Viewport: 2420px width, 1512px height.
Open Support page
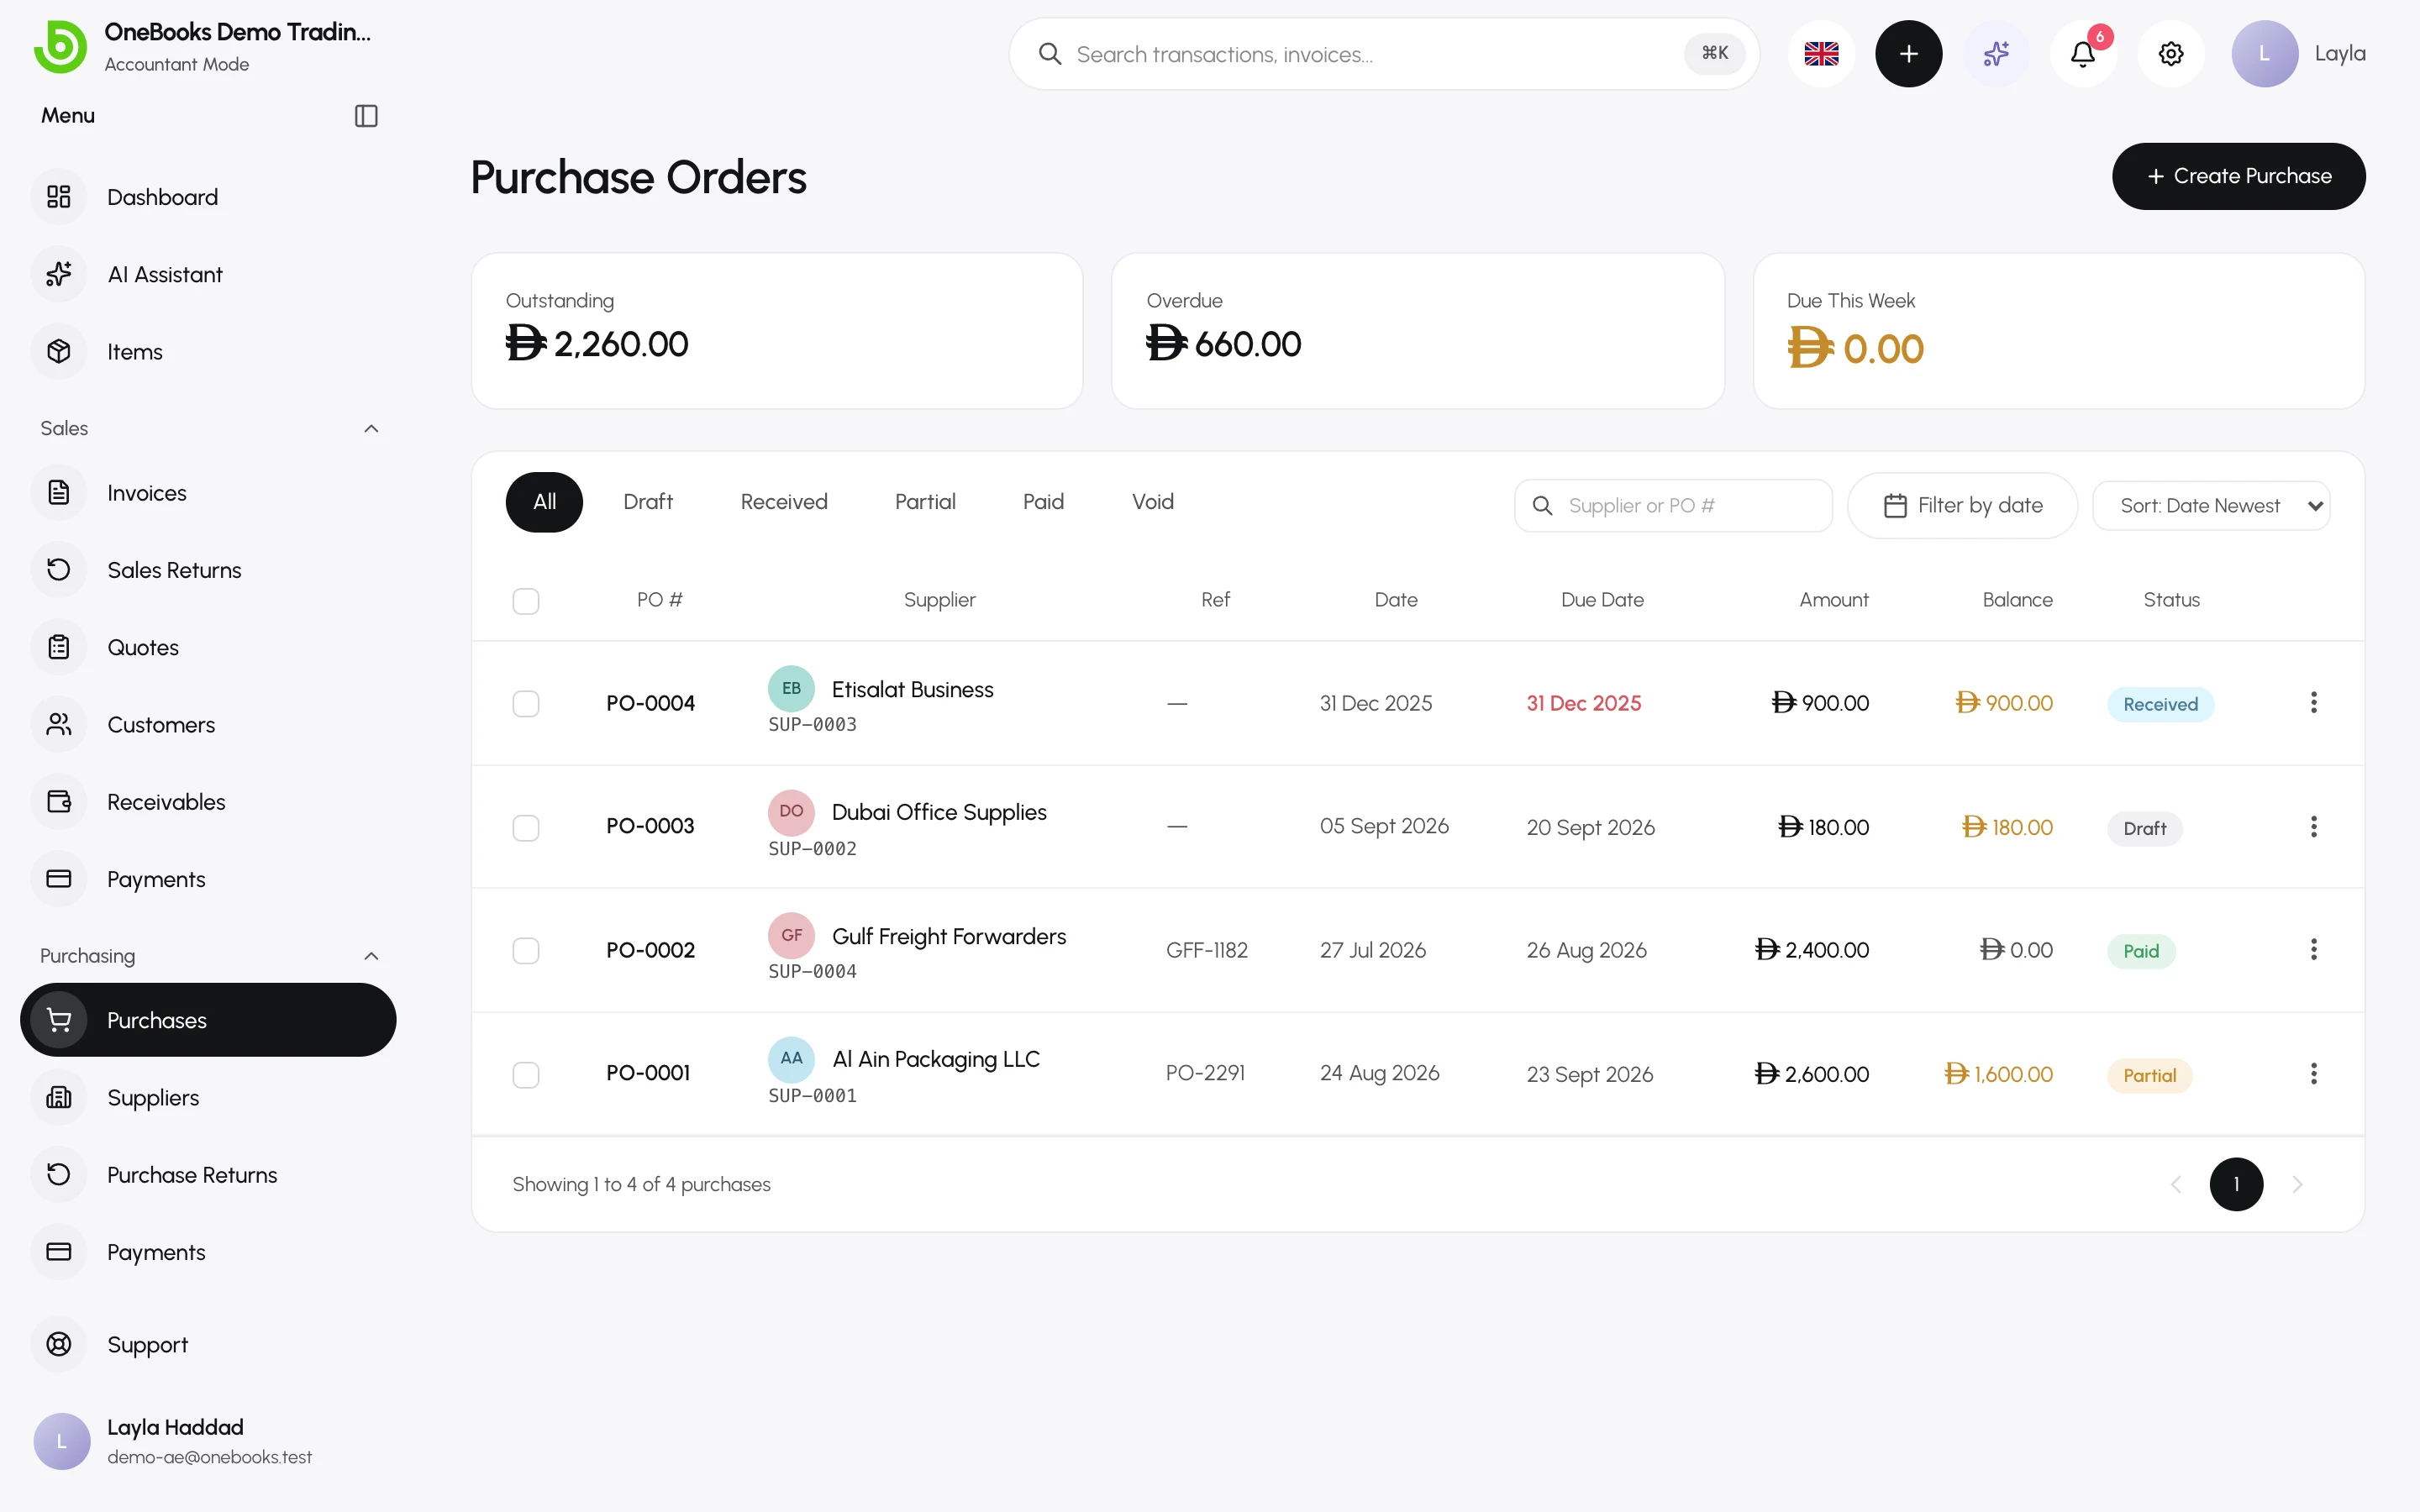pyautogui.click(x=208, y=1345)
